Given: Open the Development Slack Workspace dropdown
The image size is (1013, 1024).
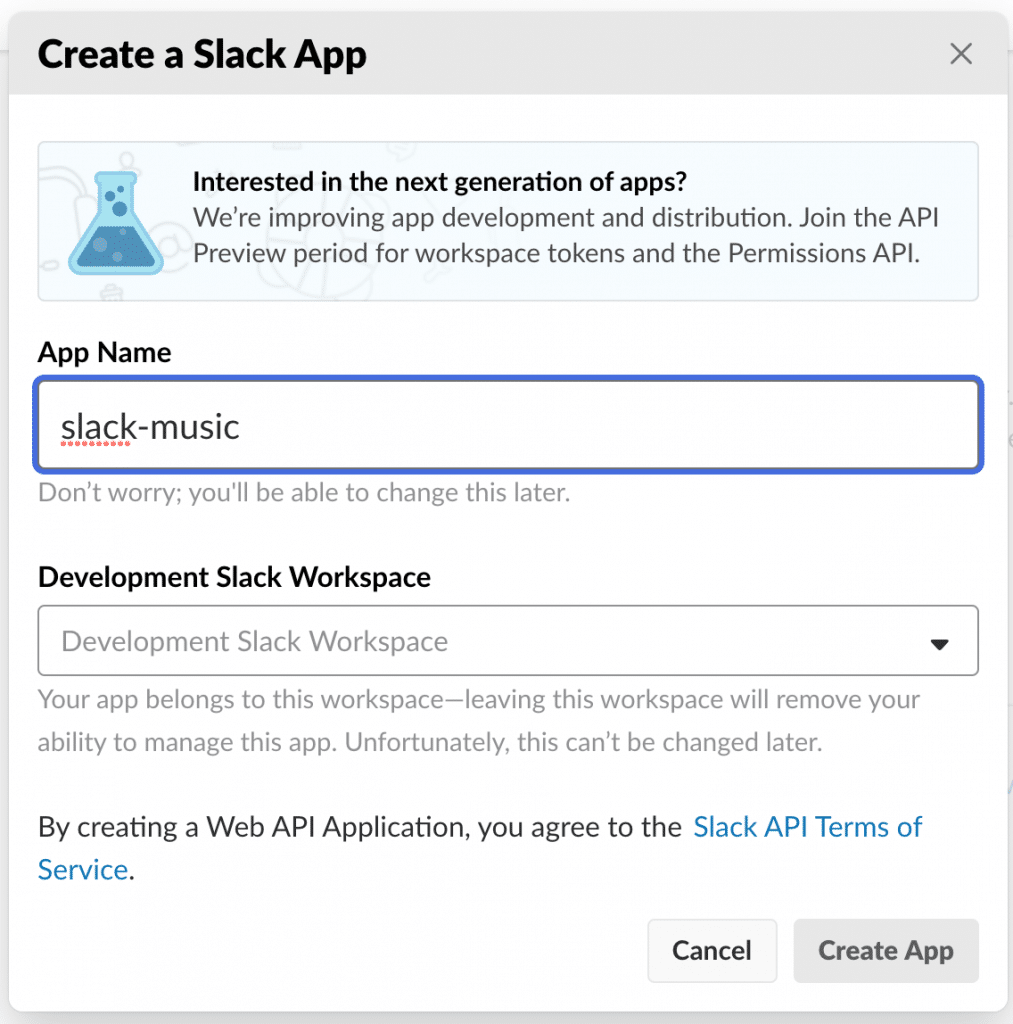Looking at the screenshot, I should [x=508, y=641].
